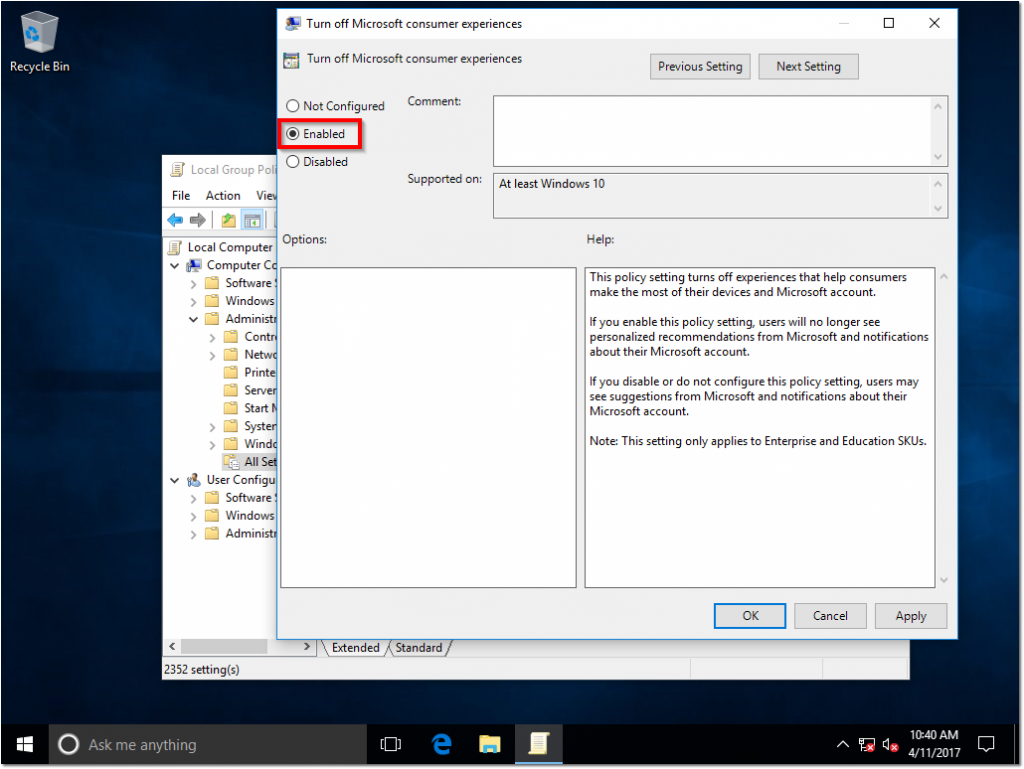Click the User Configuration icon

tap(194, 480)
